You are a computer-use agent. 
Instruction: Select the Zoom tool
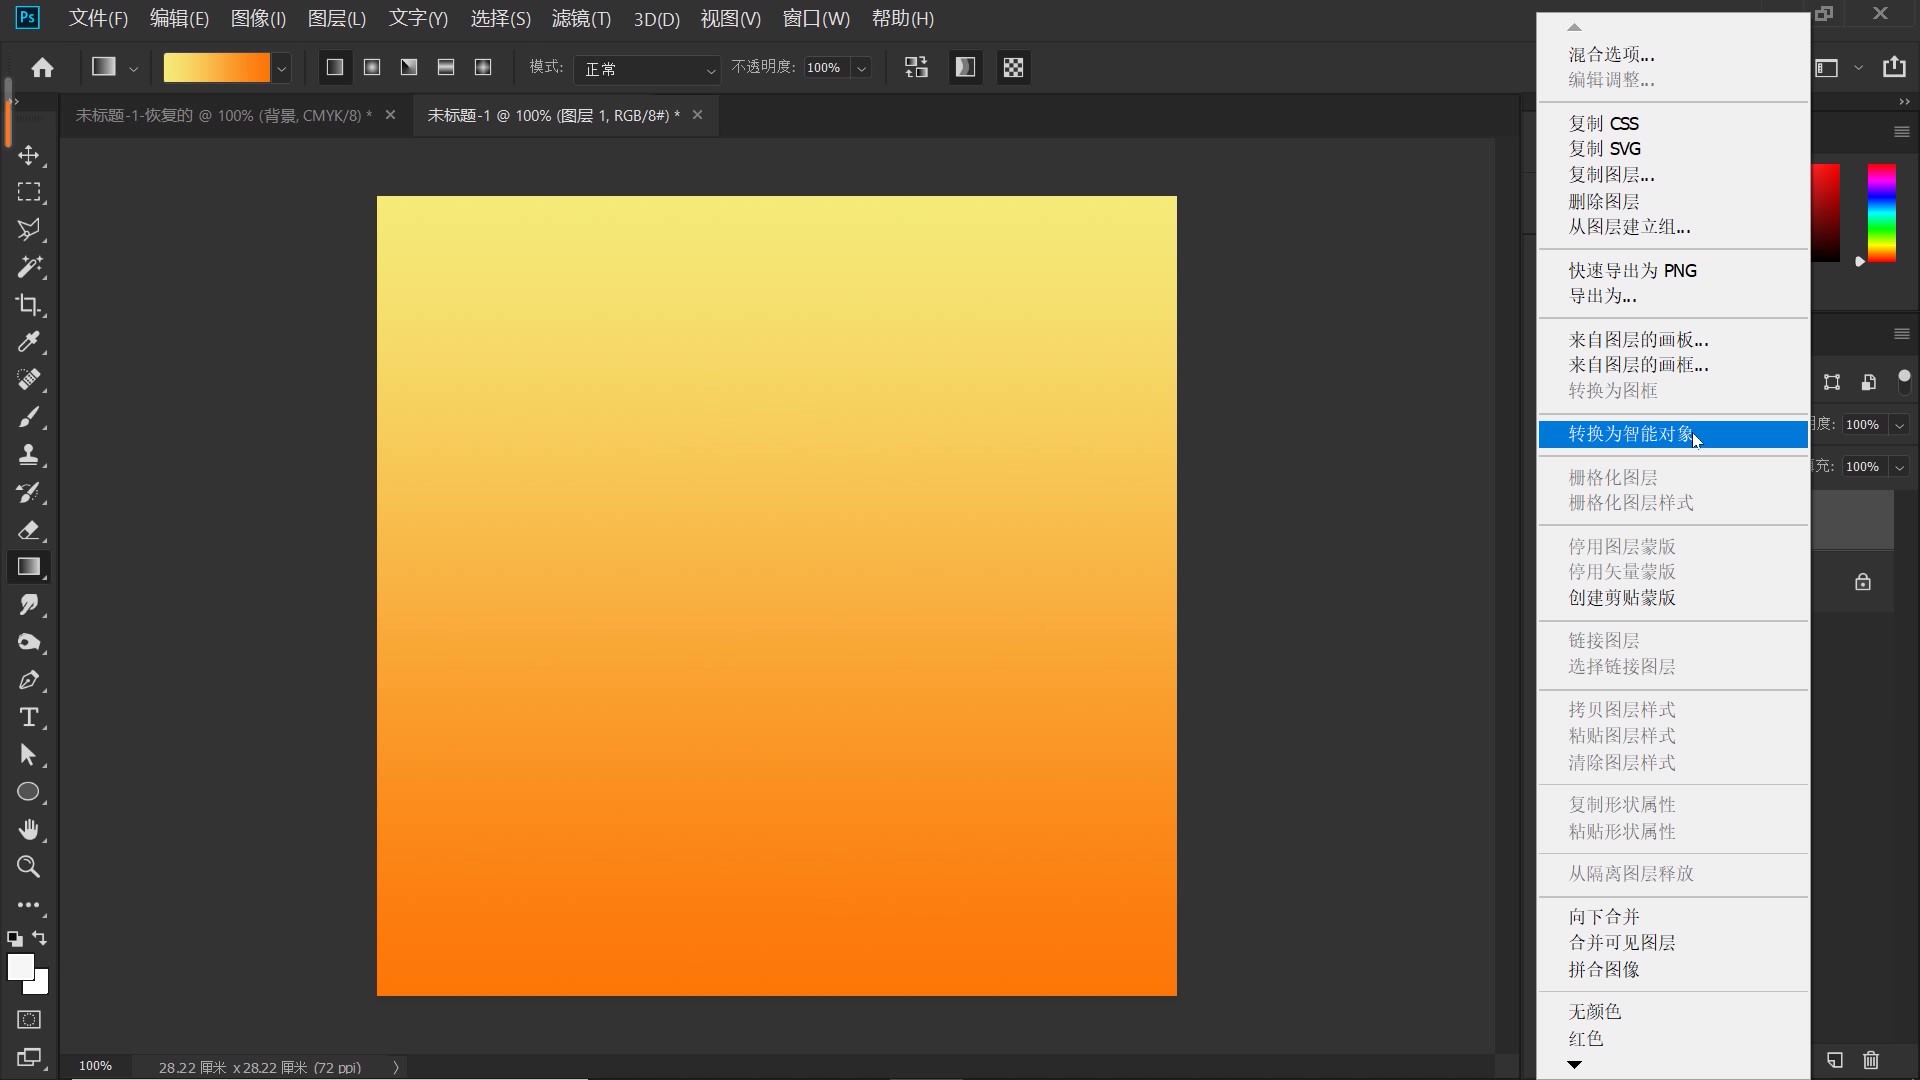[x=29, y=867]
